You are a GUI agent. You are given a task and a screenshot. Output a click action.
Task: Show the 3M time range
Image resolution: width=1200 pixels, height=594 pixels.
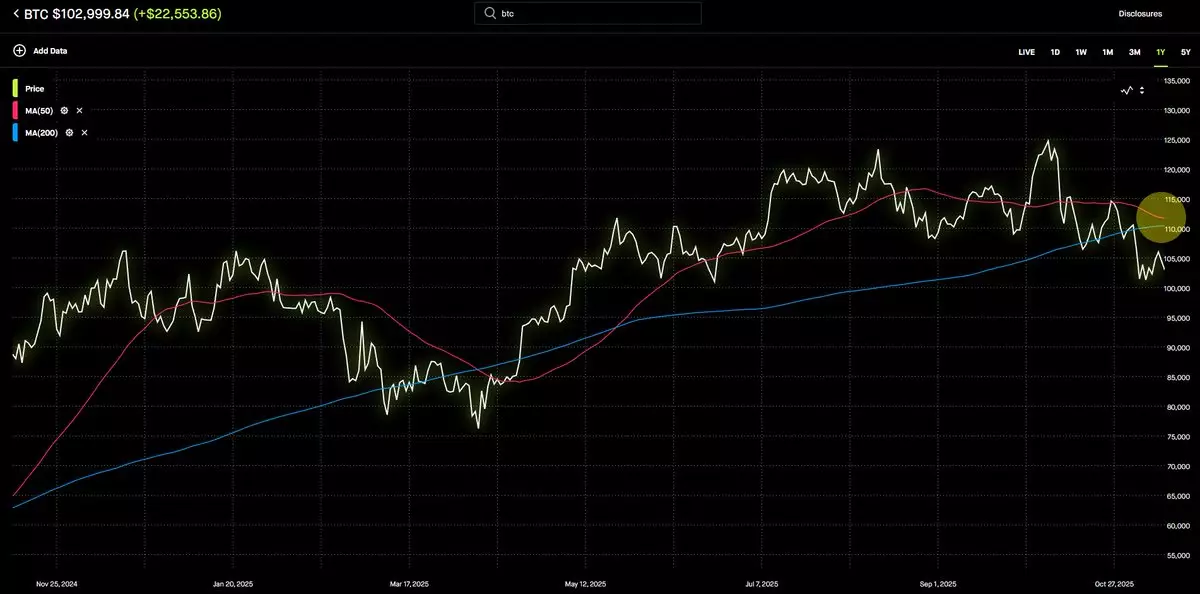pos(1134,51)
